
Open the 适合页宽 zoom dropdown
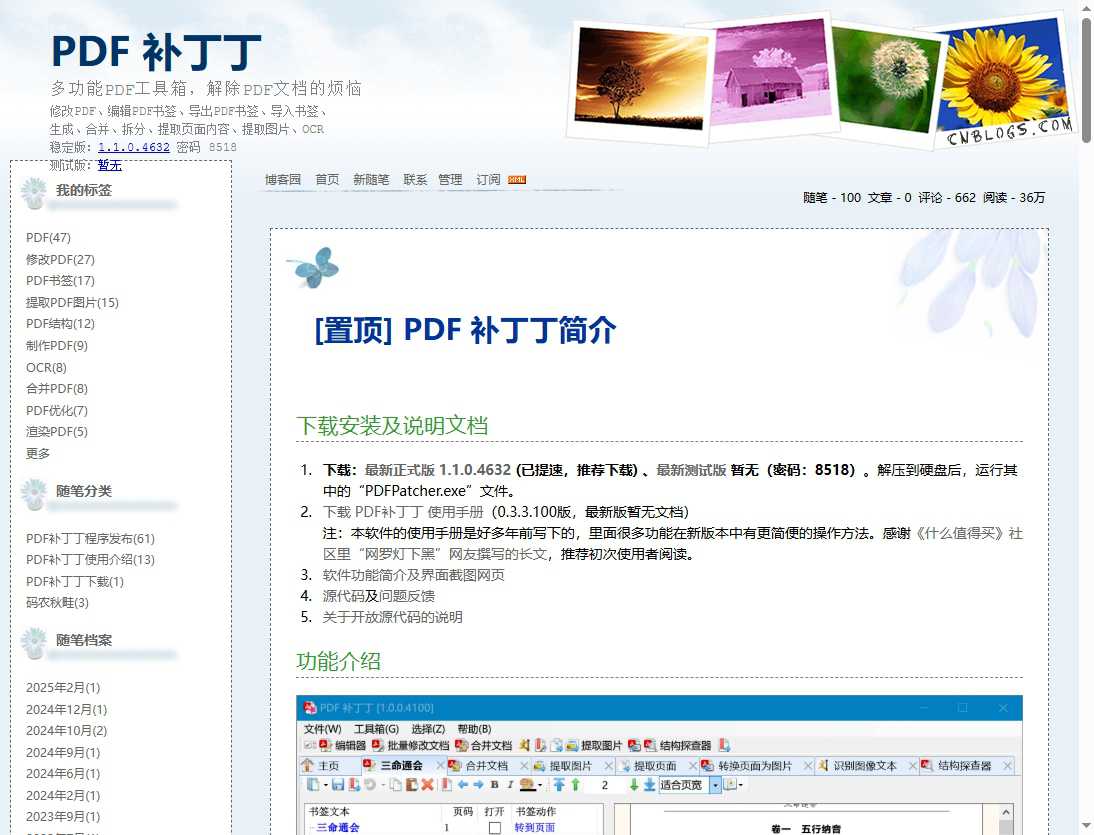(x=716, y=786)
